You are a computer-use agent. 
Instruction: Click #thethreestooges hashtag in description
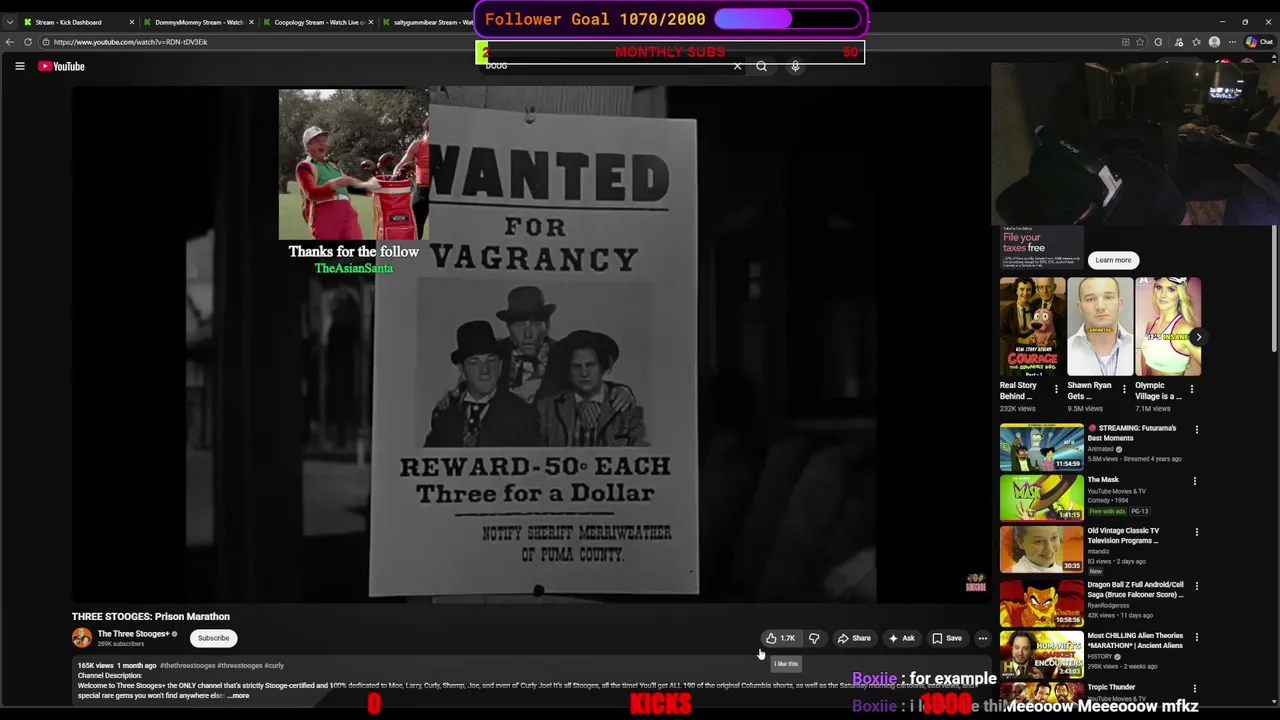[x=187, y=665]
